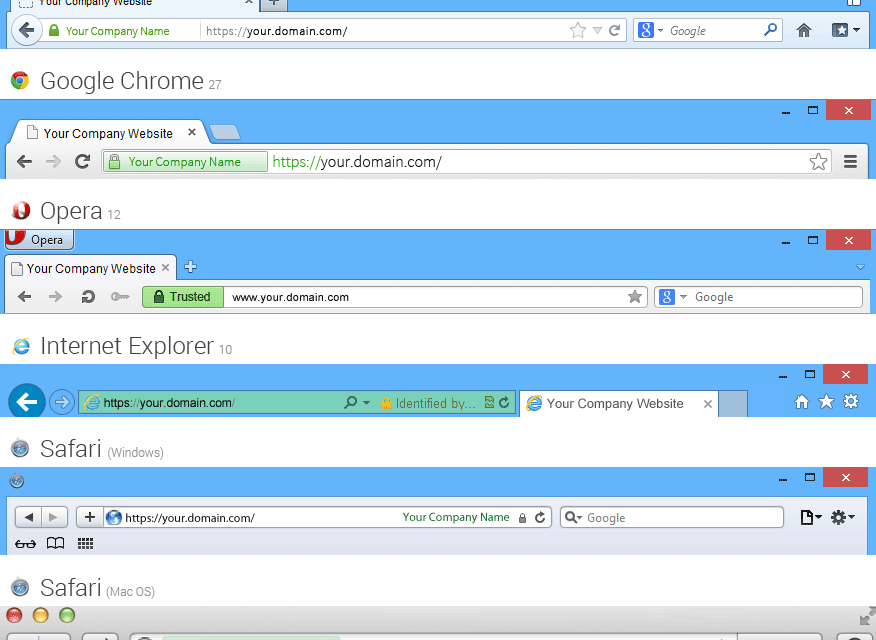Open the Safari gear settings dropdown
876x640 pixels.
pyautogui.click(x=842, y=518)
